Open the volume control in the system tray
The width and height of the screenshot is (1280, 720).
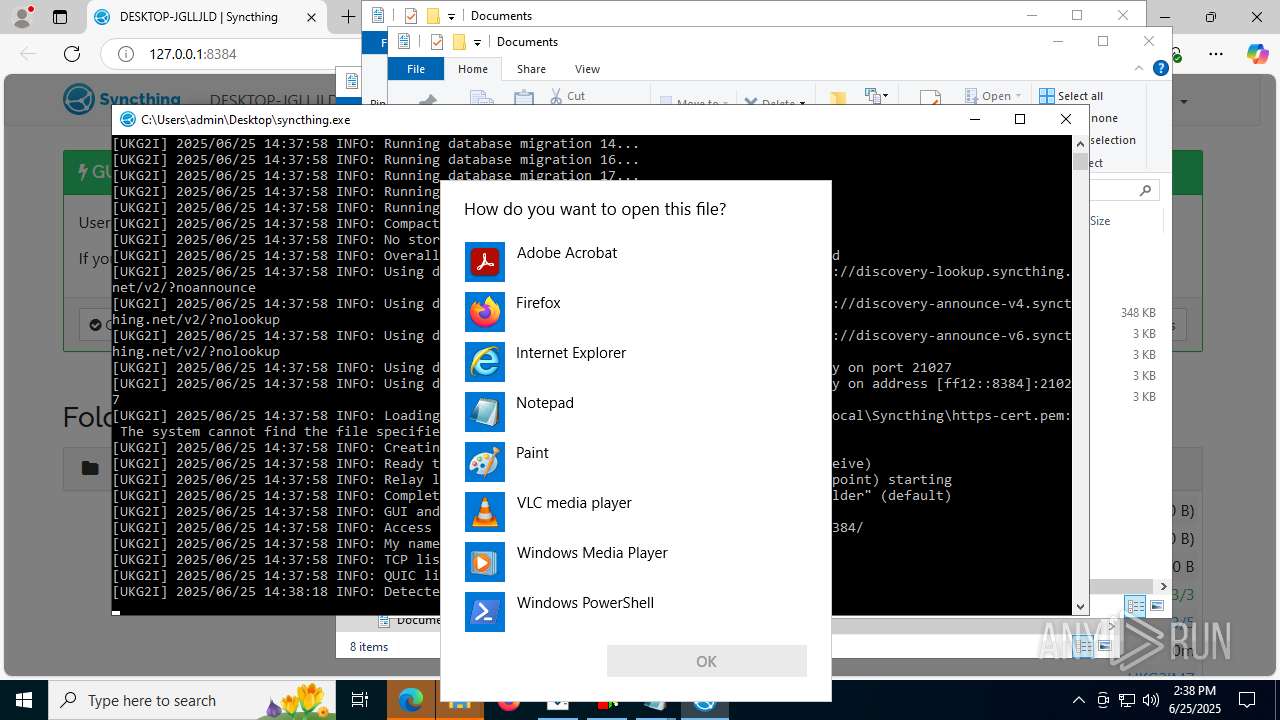tap(1150, 700)
